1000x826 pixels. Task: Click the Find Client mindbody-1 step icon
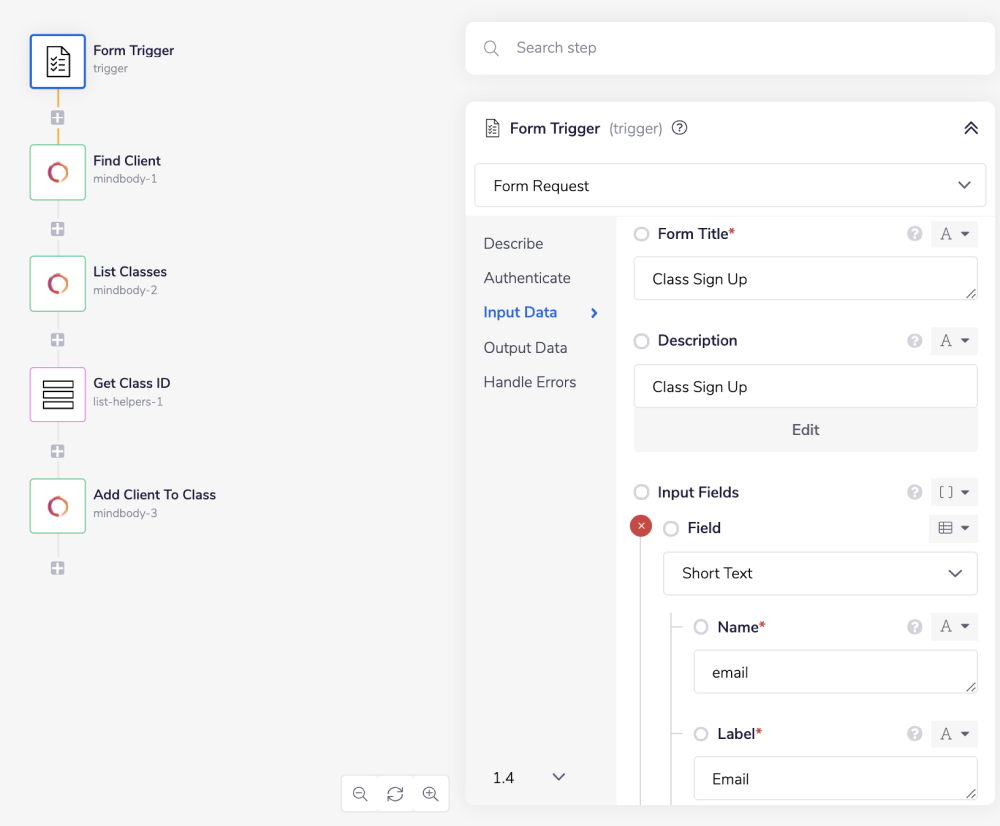[58, 172]
